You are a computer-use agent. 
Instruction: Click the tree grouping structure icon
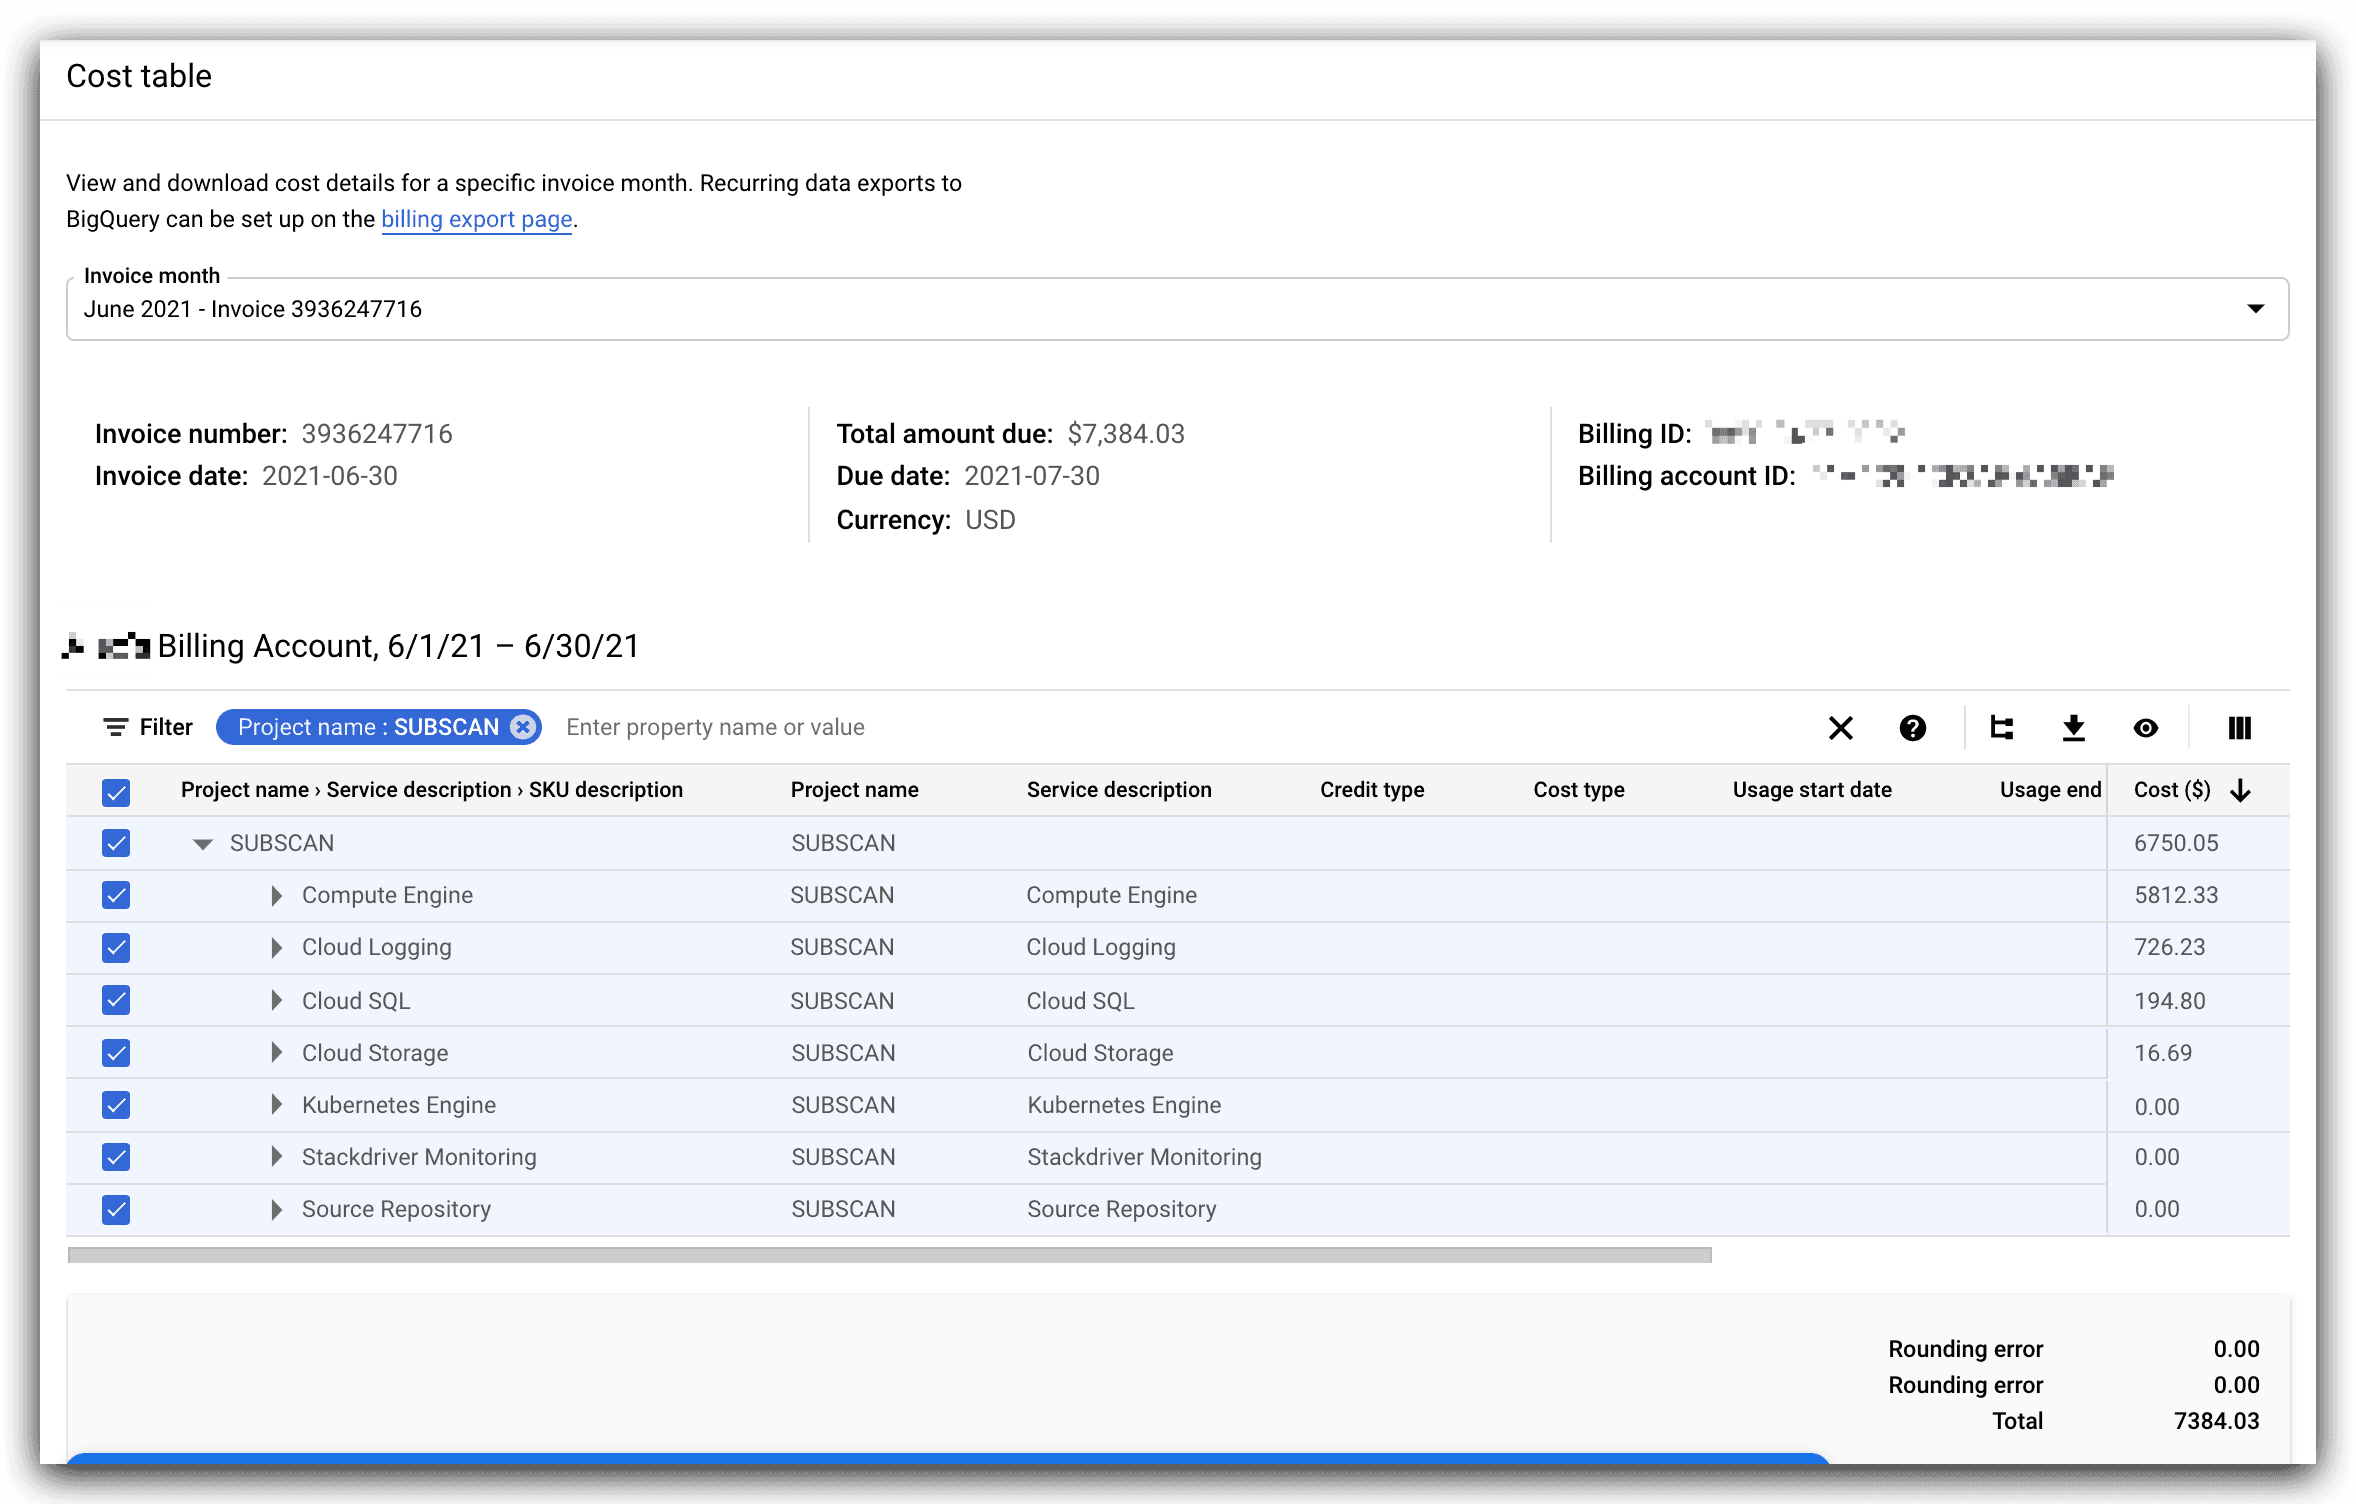[2001, 728]
